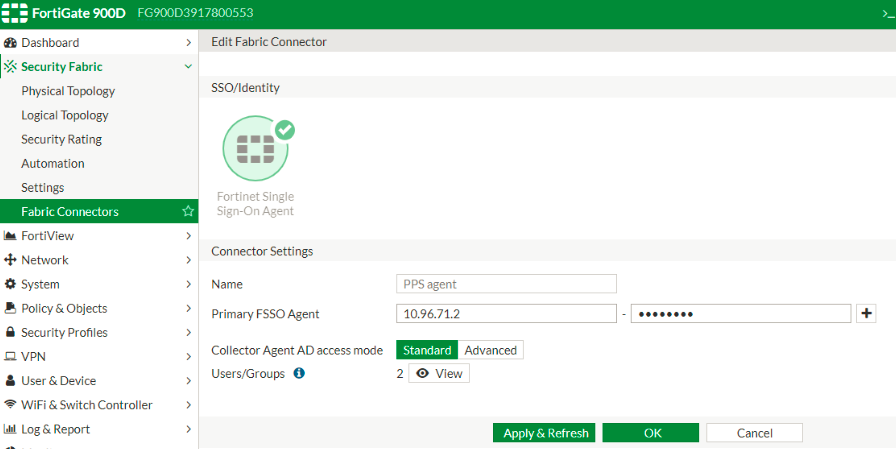Click the Dashboard gauge icon
This screenshot has width=896, height=449.
[10, 42]
